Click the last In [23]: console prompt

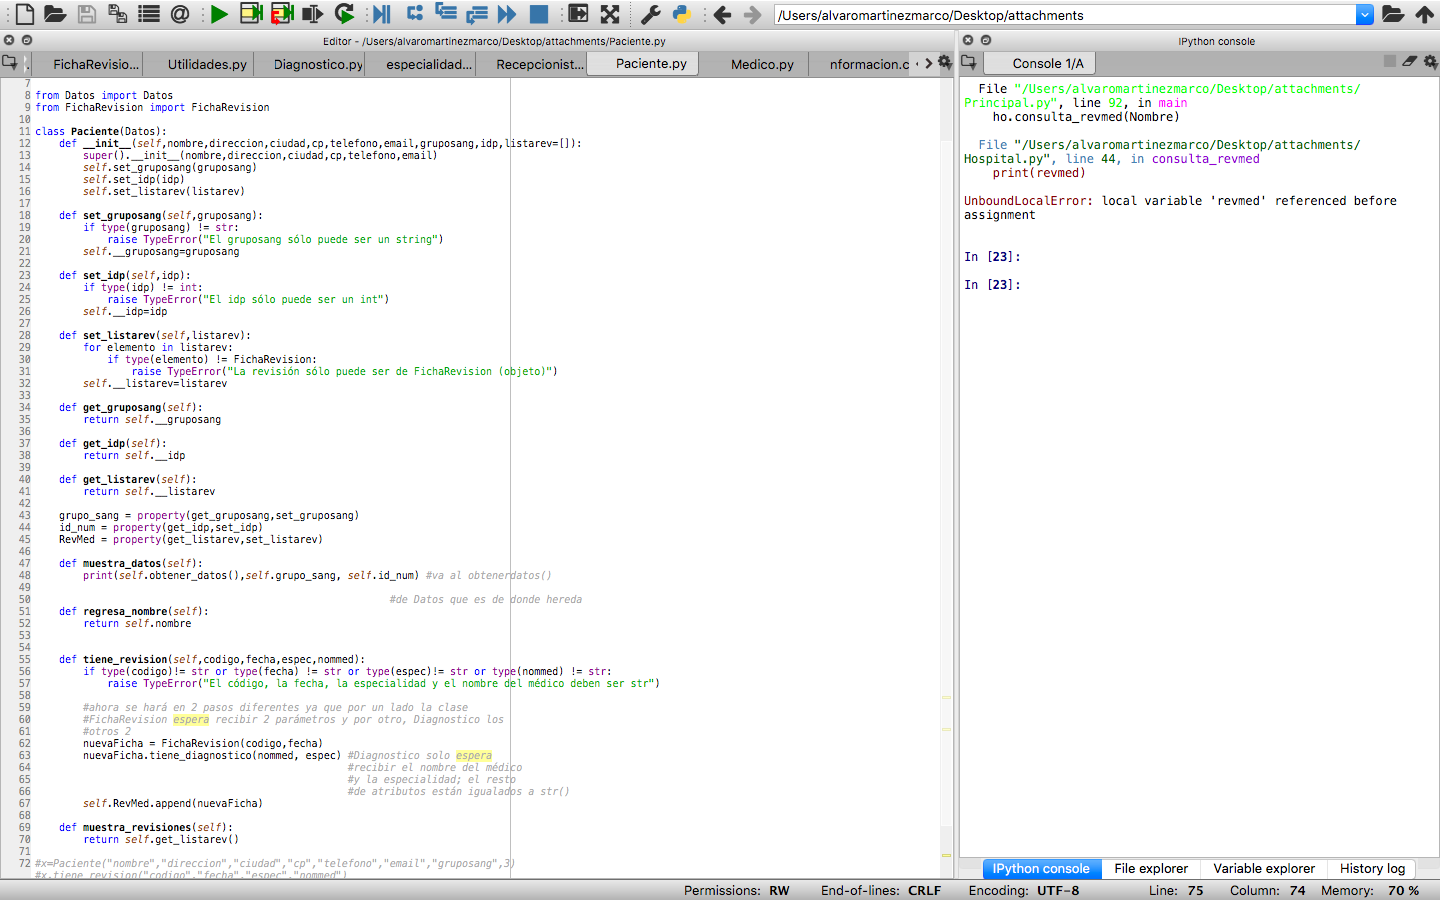pos(992,285)
